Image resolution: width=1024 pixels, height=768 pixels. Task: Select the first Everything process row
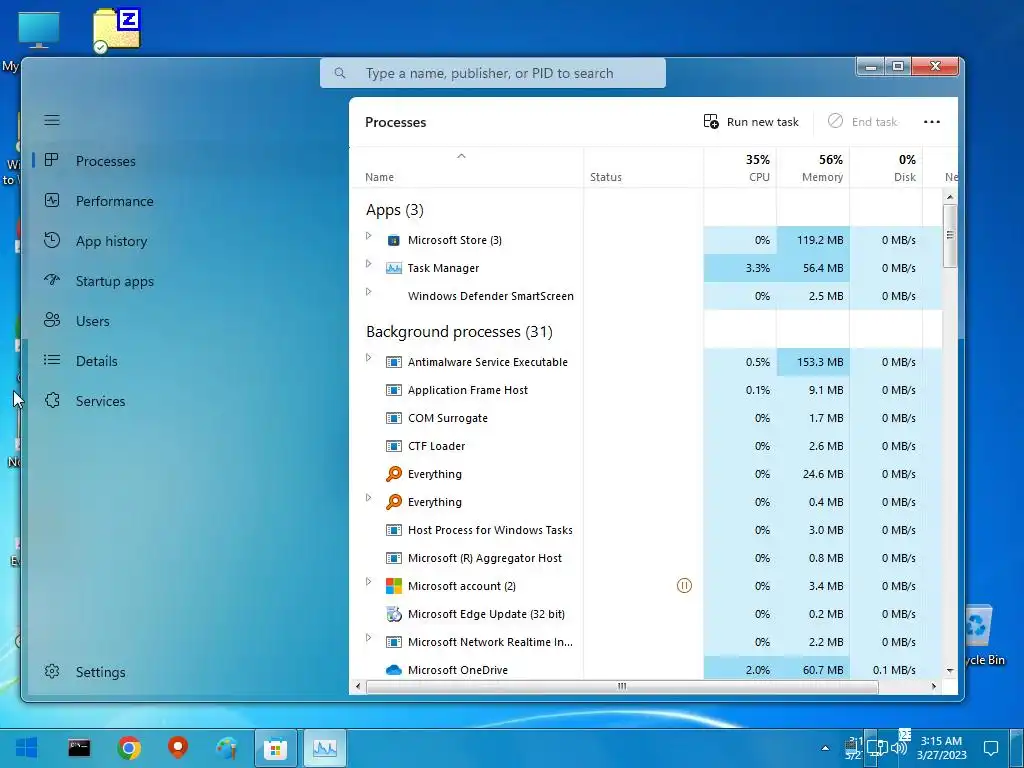[646, 474]
